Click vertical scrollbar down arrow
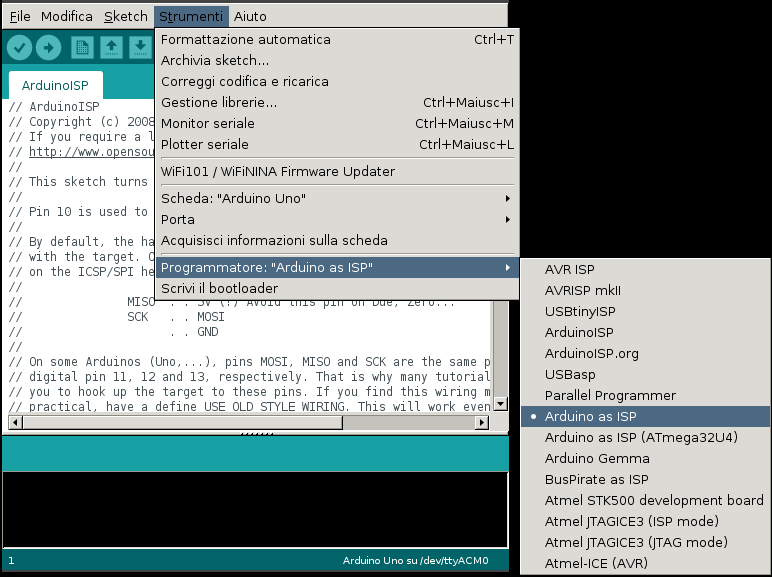772x577 pixels. (x=501, y=404)
